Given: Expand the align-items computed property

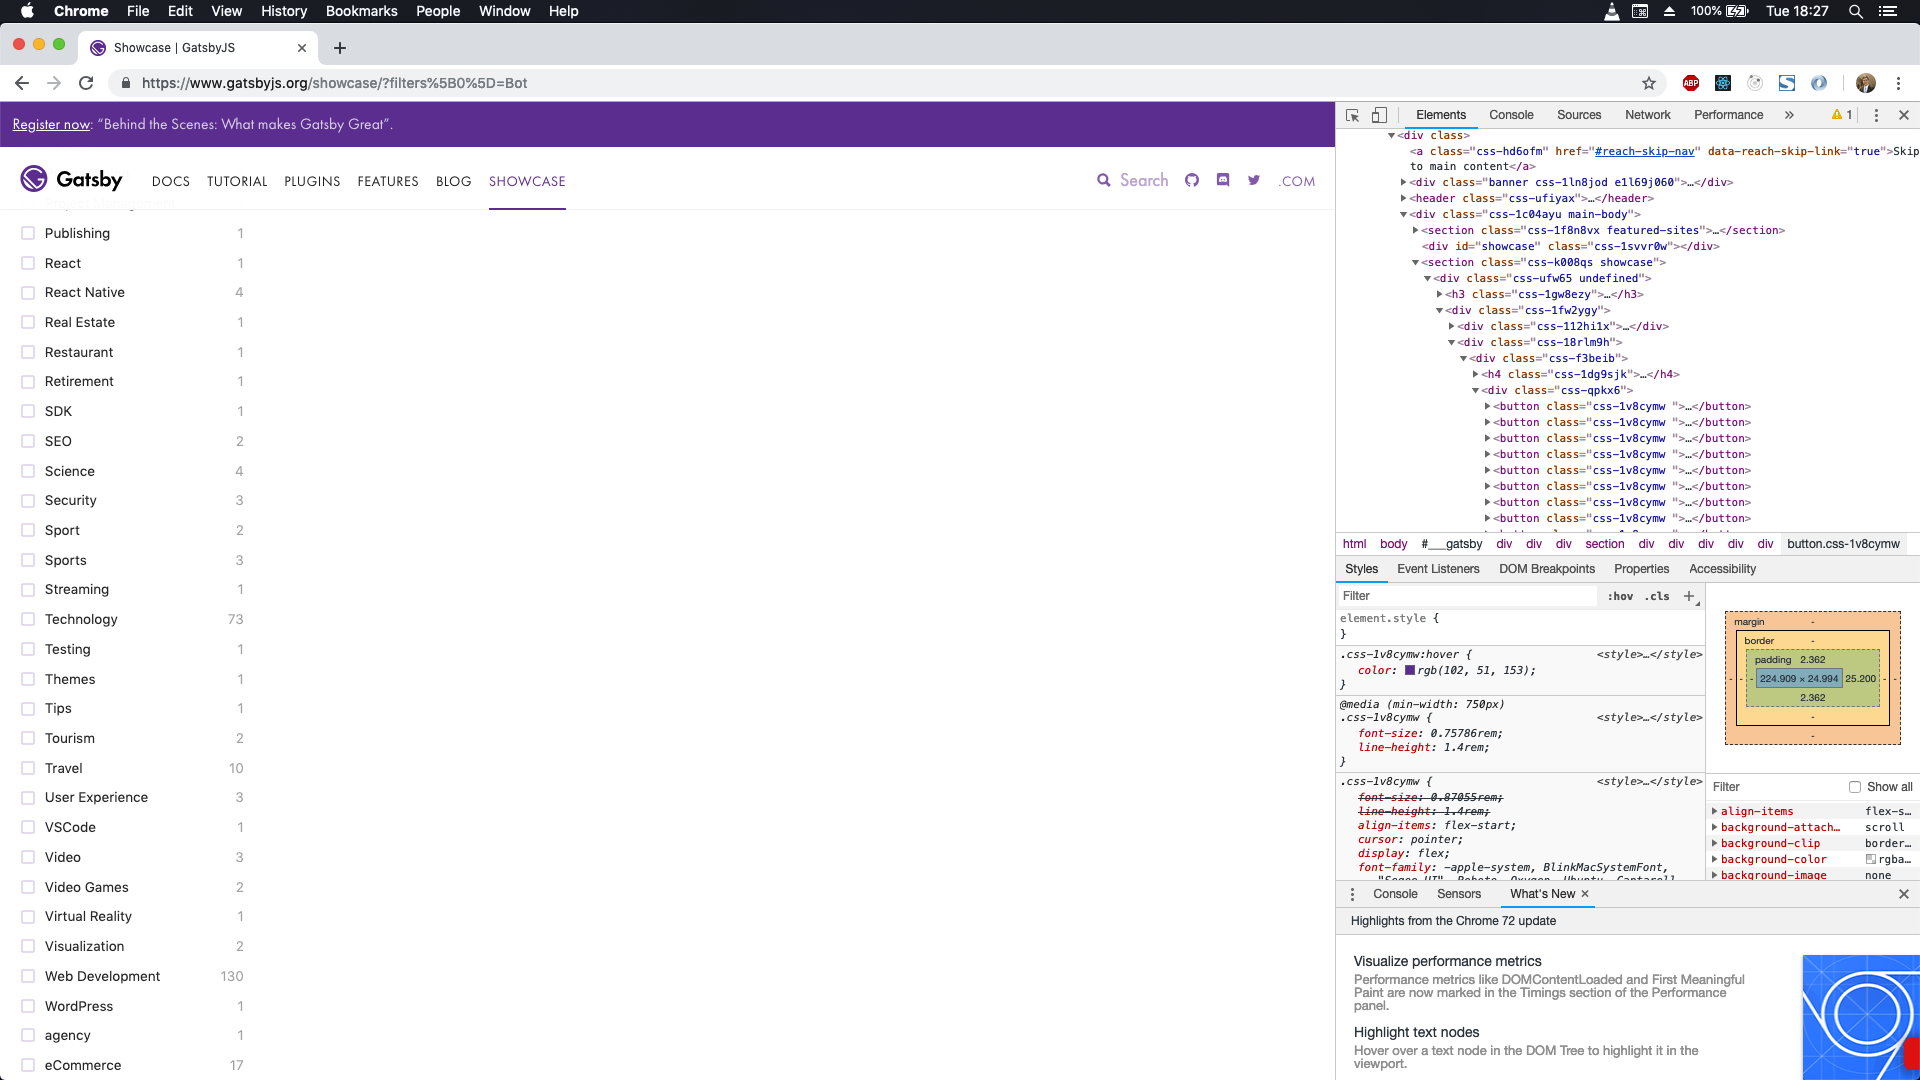Looking at the screenshot, I should point(1716,811).
